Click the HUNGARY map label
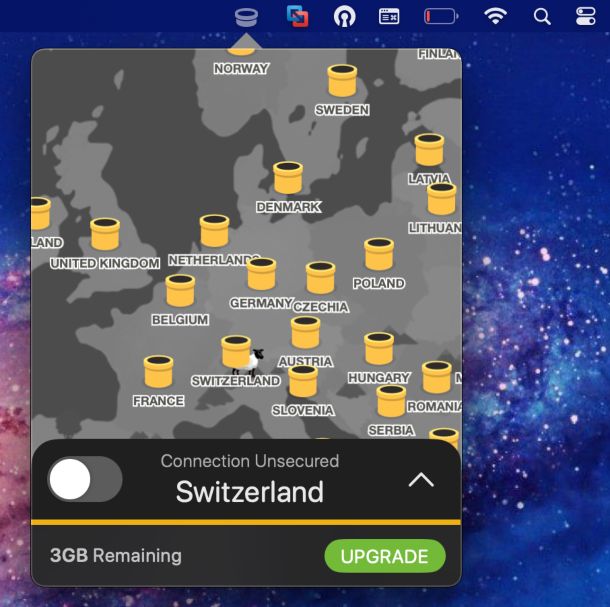The image size is (610, 607). point(379,378)
